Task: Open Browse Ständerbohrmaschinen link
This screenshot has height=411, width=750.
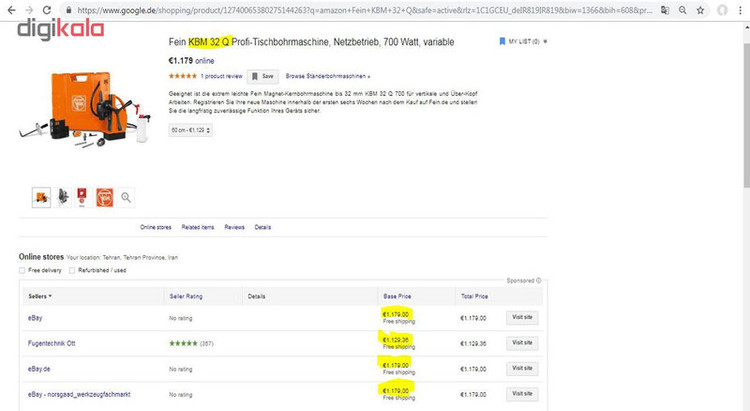Action: pyautogui.click(x=328, y=75)
